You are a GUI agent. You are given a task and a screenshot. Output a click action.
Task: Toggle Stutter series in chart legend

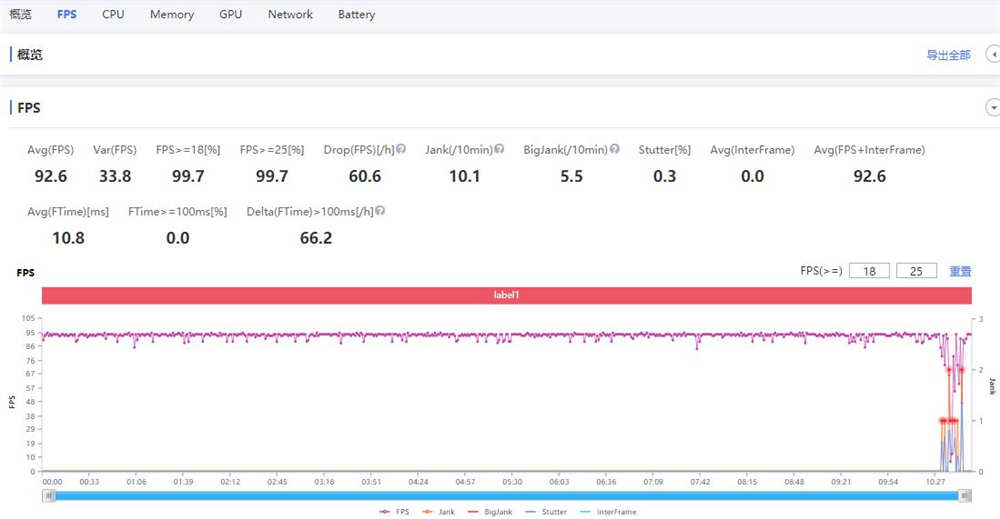(x=545, y=511)
